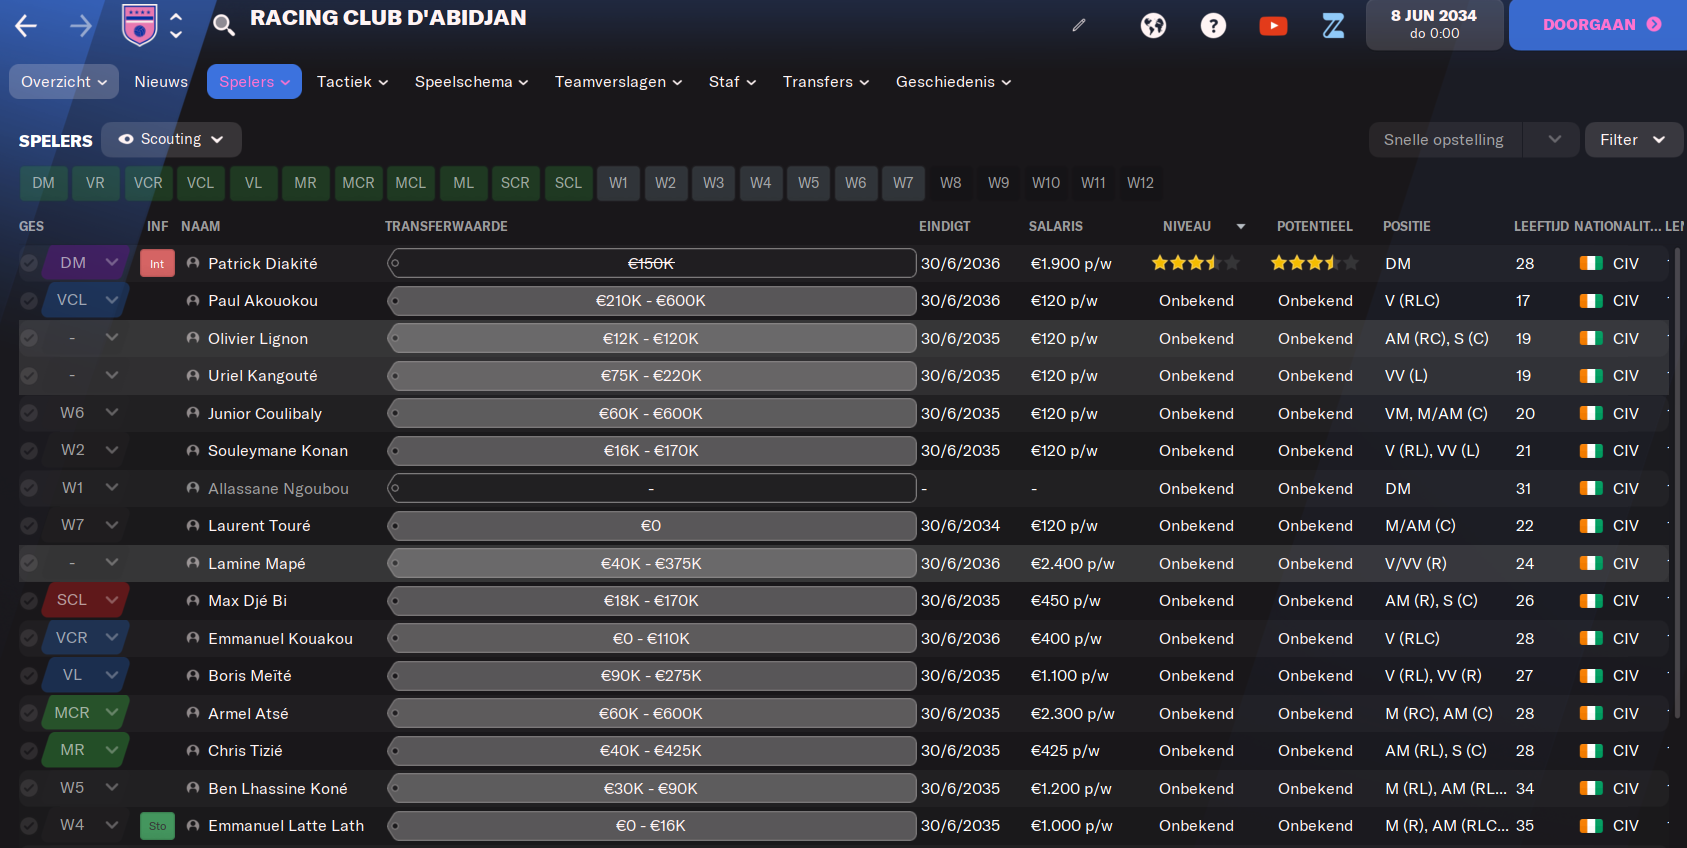Open the club switcher up-down arrows
This screenshot has width=1687, height=848.
click(176, 25)
